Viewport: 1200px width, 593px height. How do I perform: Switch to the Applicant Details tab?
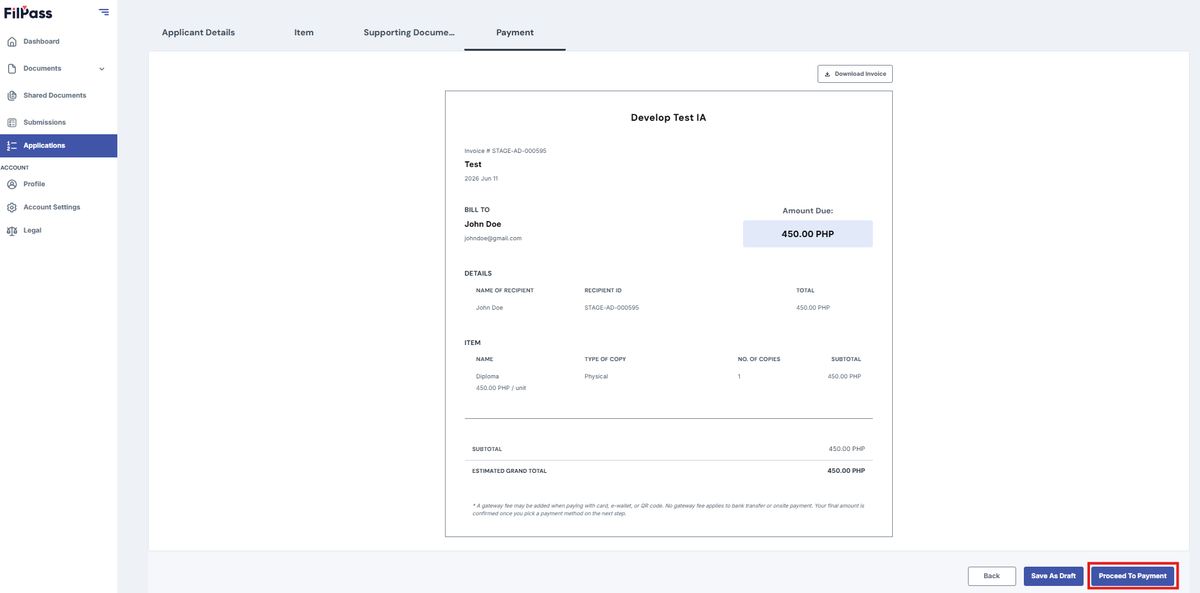pyautogui.click(x=198, y=33)
